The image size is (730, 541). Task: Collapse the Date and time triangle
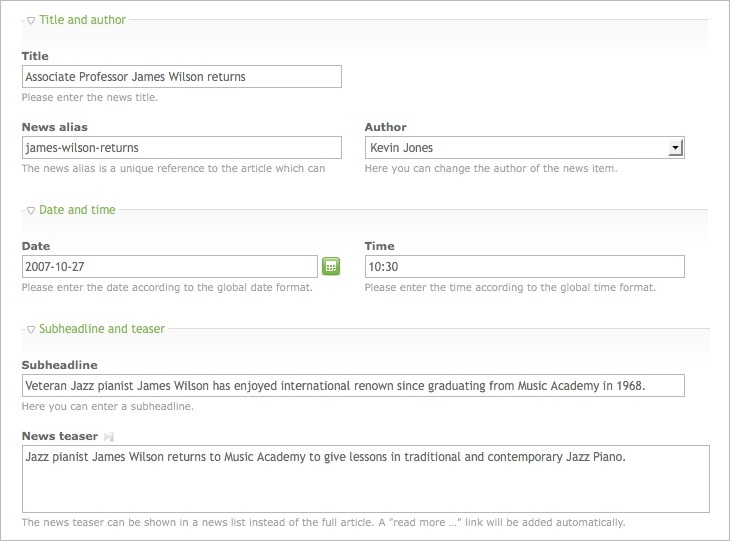(x=31, y=210)
